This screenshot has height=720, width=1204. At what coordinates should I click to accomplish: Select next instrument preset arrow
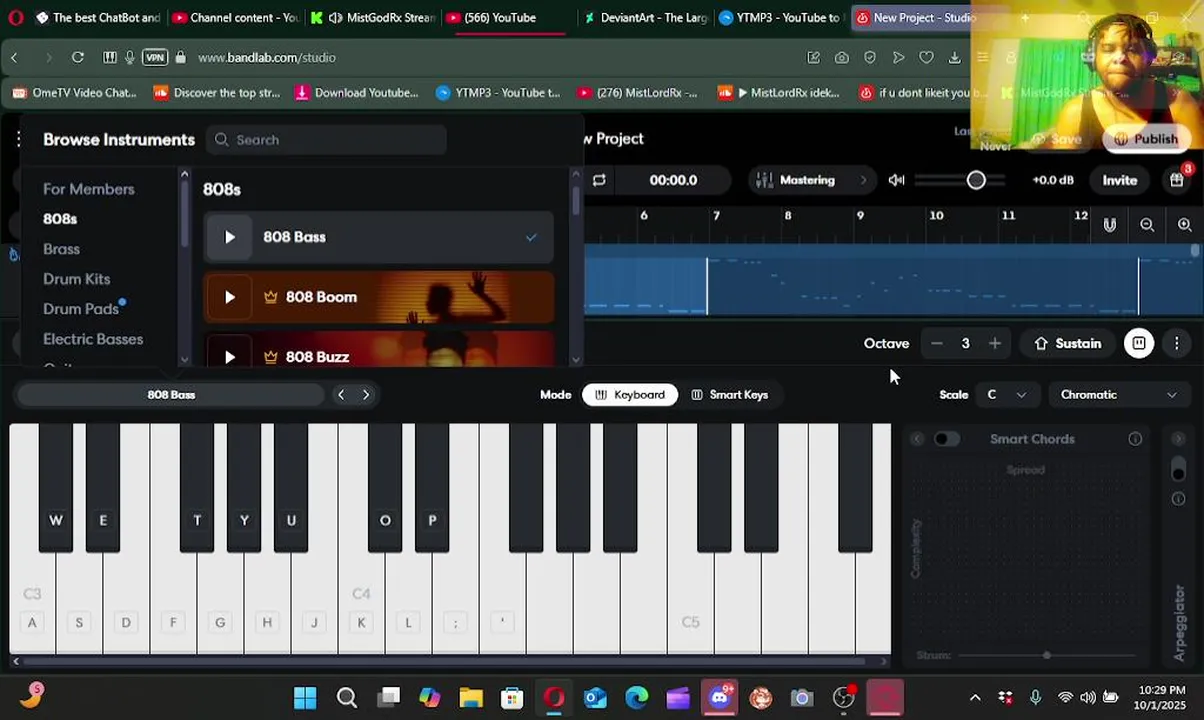click(x=366, y=394)
